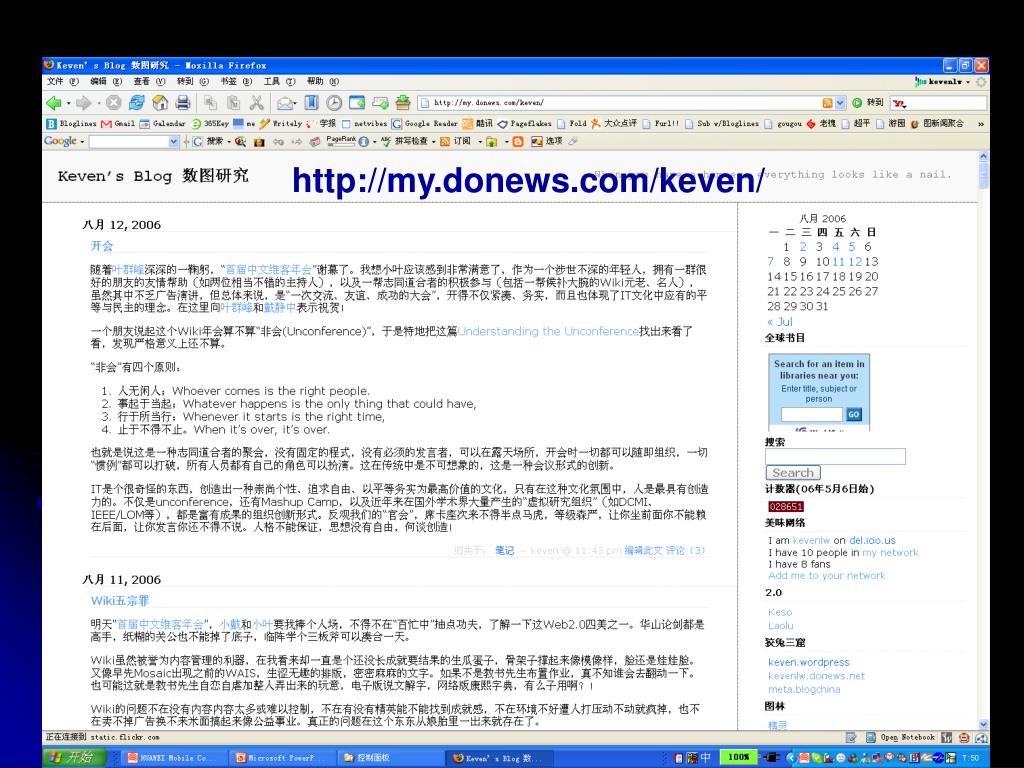Focus the sidebar 搜索 text field
Viewport: 1024px width, 768px height.
click(835, 456)
